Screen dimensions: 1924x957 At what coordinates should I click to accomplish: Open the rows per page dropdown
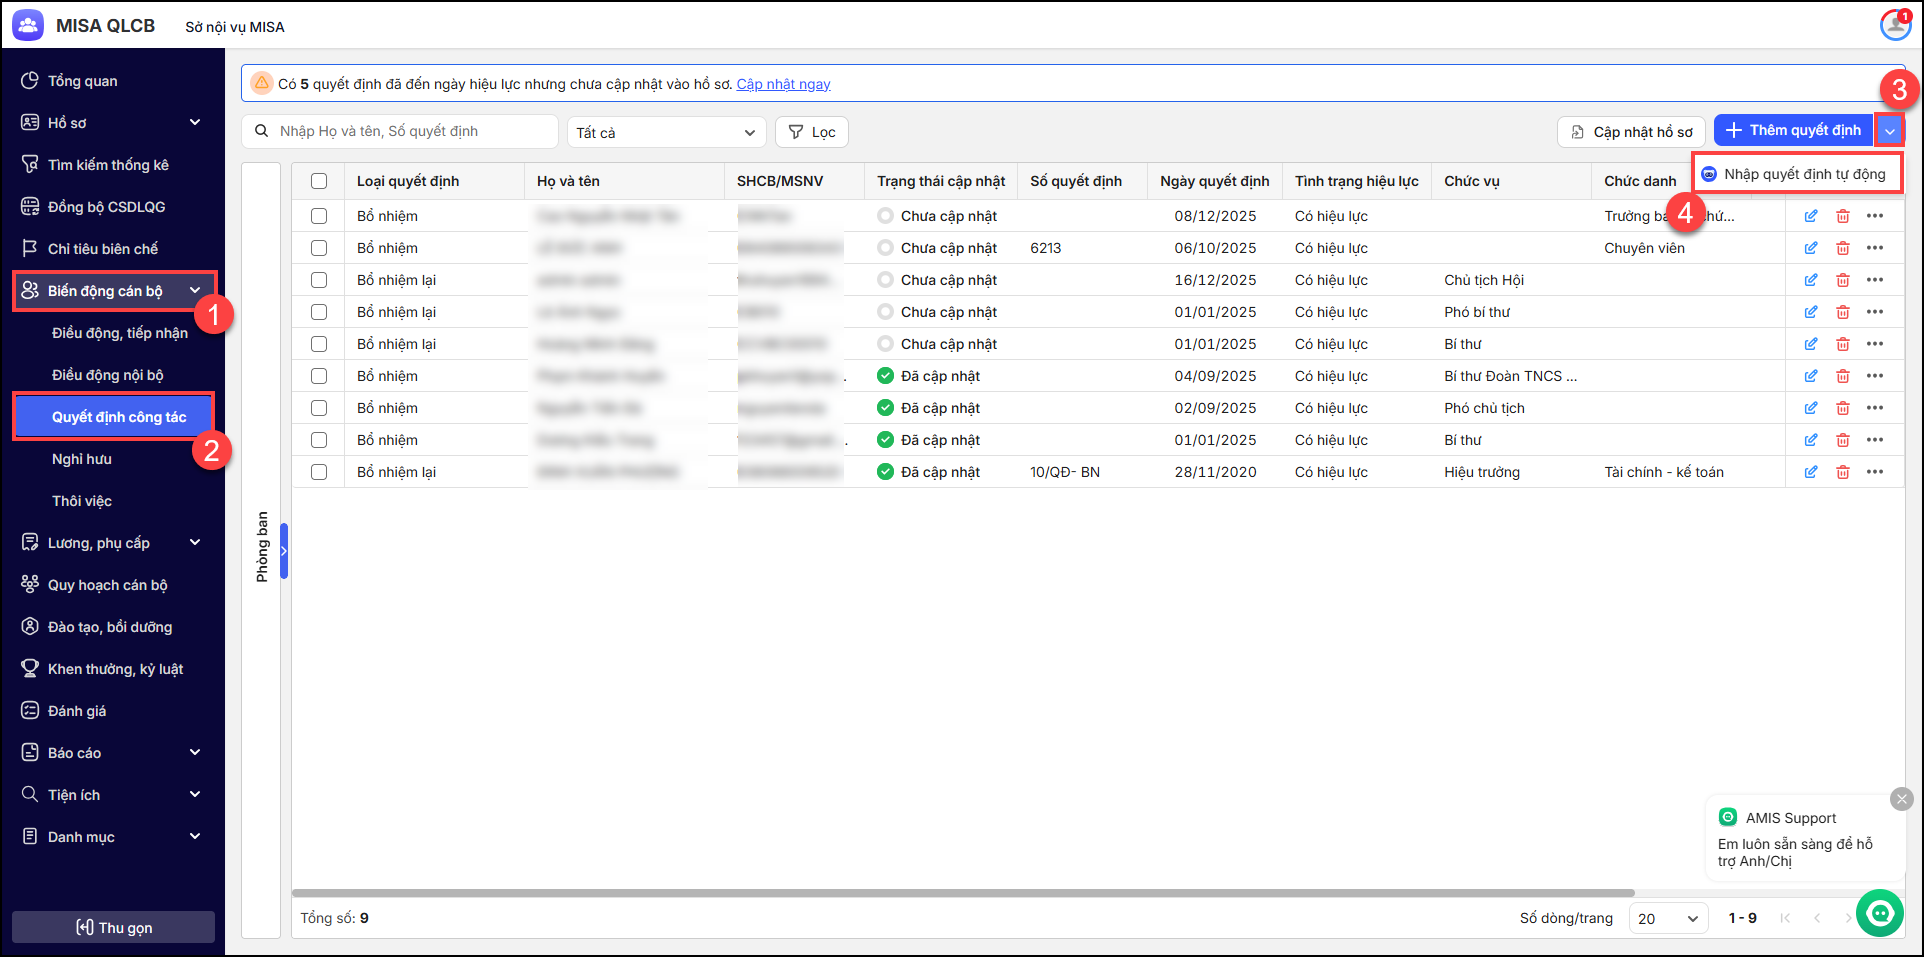pyautogui.click(x=1668, y=918)
